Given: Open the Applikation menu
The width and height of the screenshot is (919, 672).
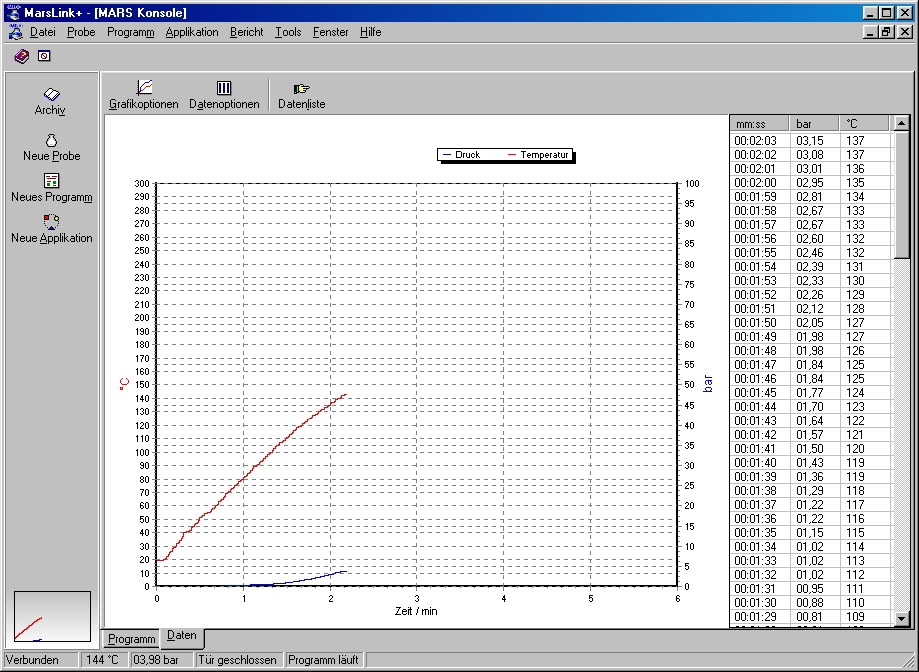Looking at the screenshot, I should pyautogui.click(x=192, y=32).
